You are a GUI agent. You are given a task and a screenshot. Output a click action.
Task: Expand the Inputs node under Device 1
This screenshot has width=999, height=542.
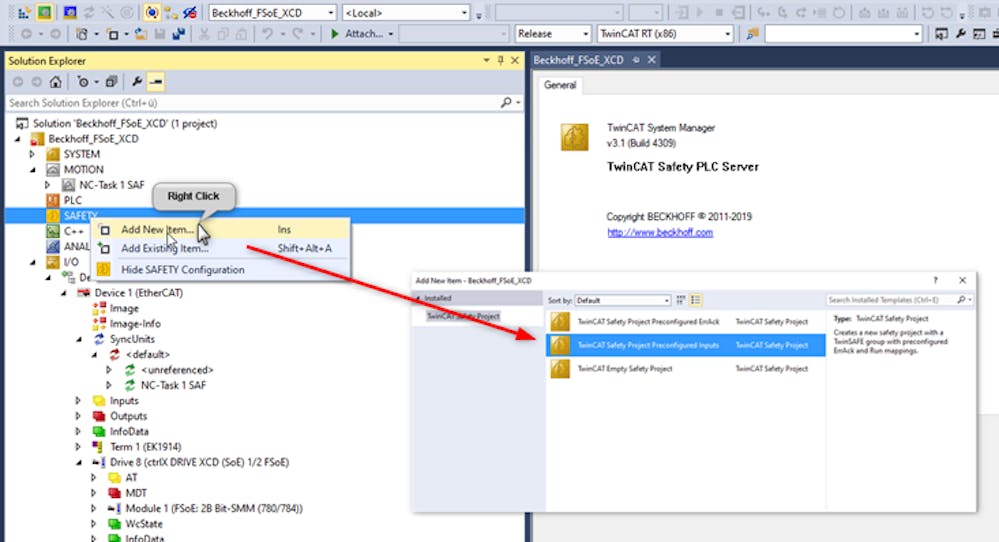[78, 401]
